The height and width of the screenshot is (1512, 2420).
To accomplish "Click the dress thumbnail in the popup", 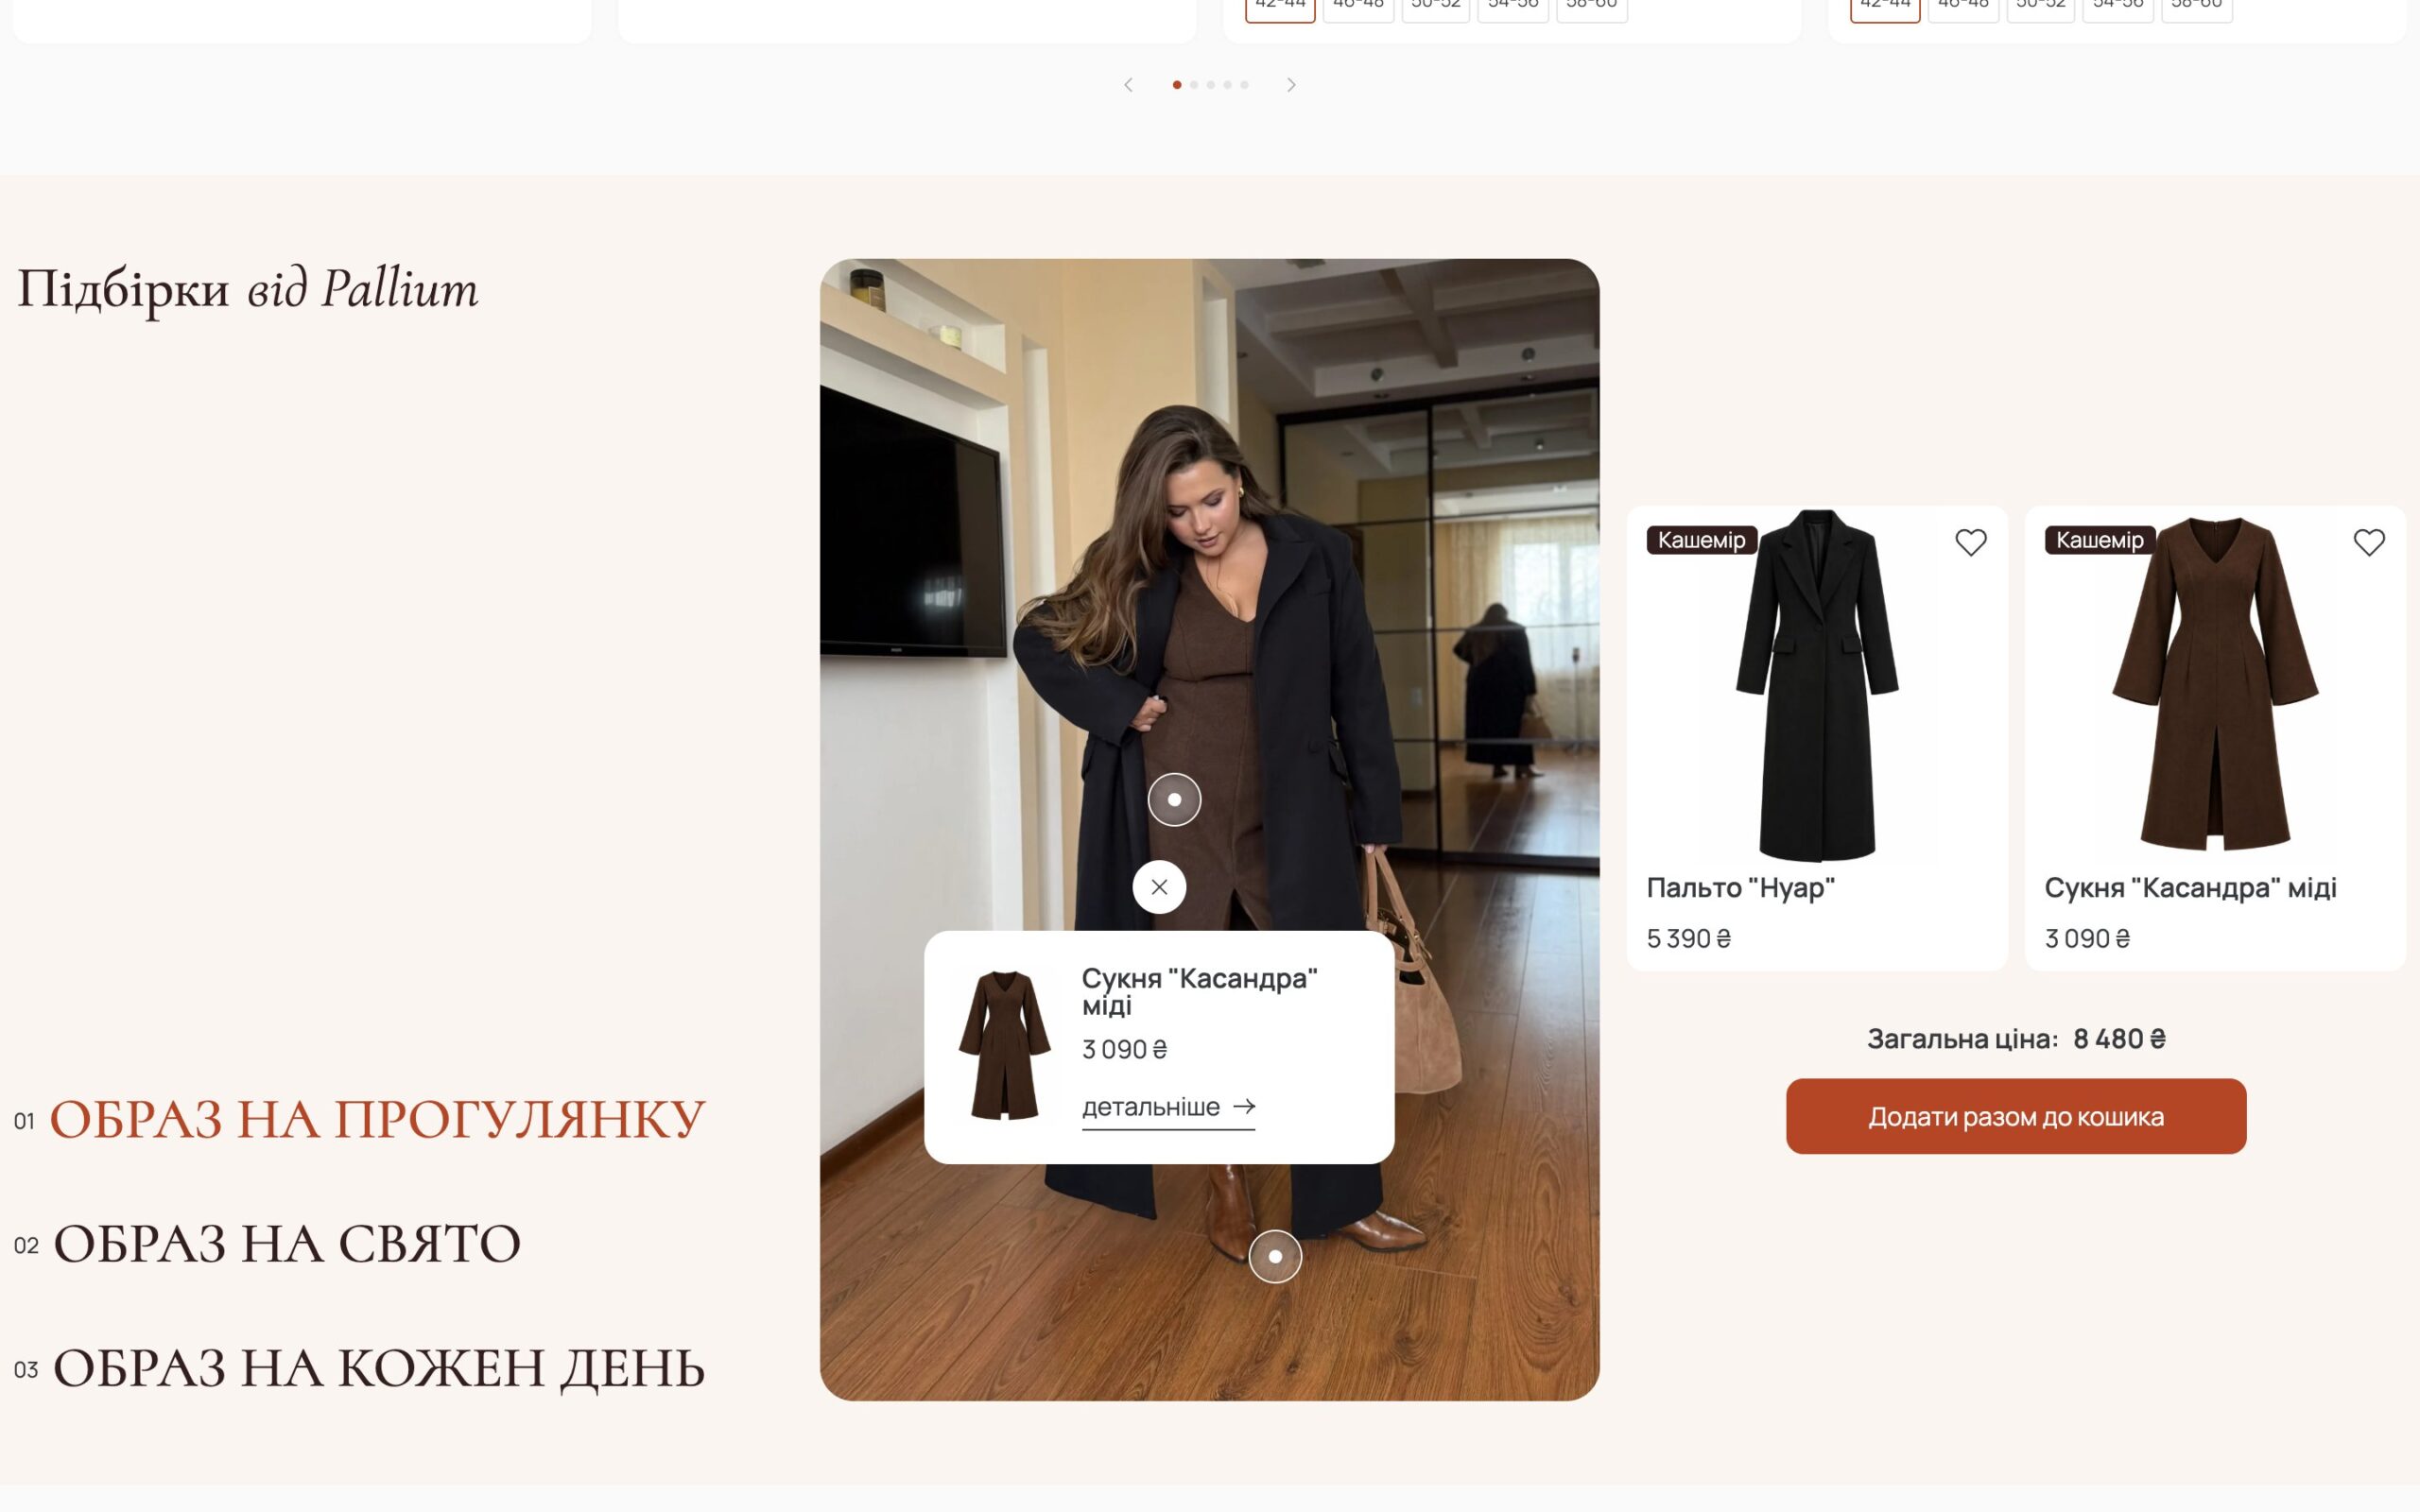I will click(x=1004, y=1045).
